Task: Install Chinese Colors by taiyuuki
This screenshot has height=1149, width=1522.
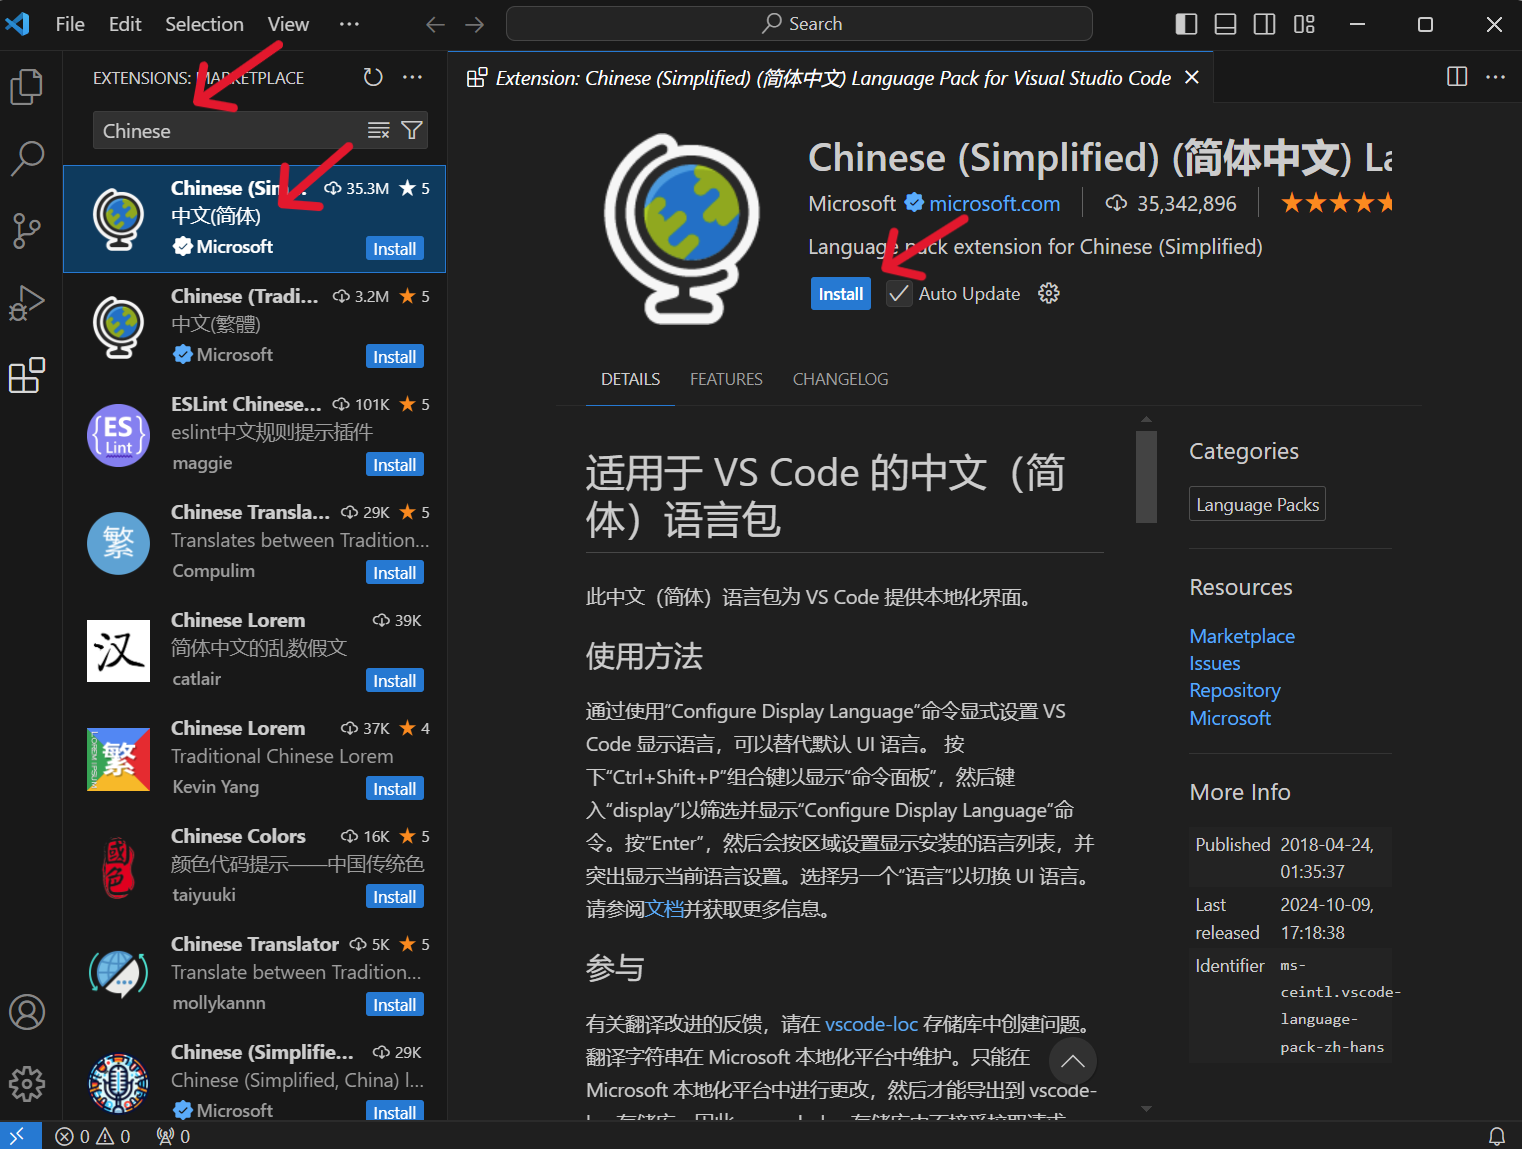Action: [395, 896]
